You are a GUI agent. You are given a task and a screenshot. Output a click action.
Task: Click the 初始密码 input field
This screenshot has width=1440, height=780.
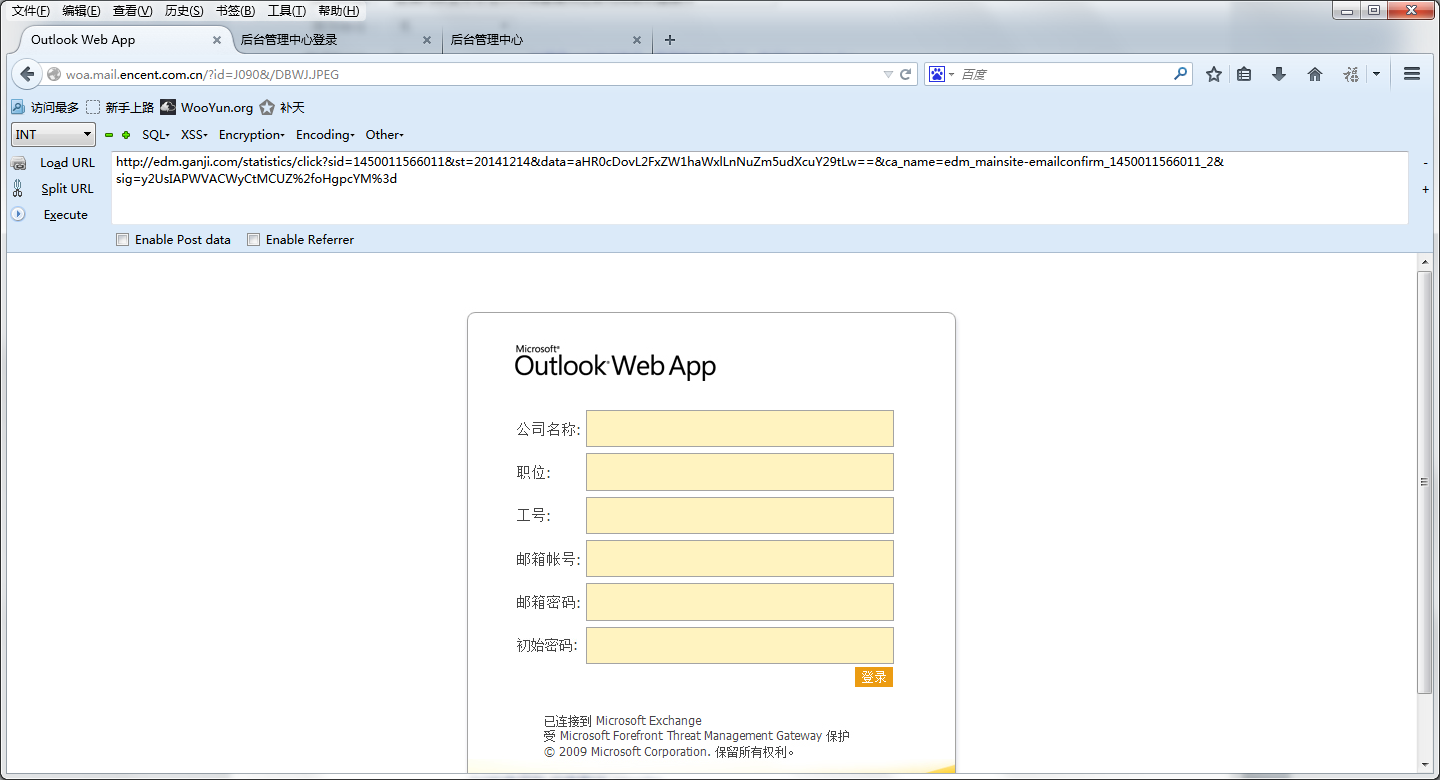(x=740, y=645)
